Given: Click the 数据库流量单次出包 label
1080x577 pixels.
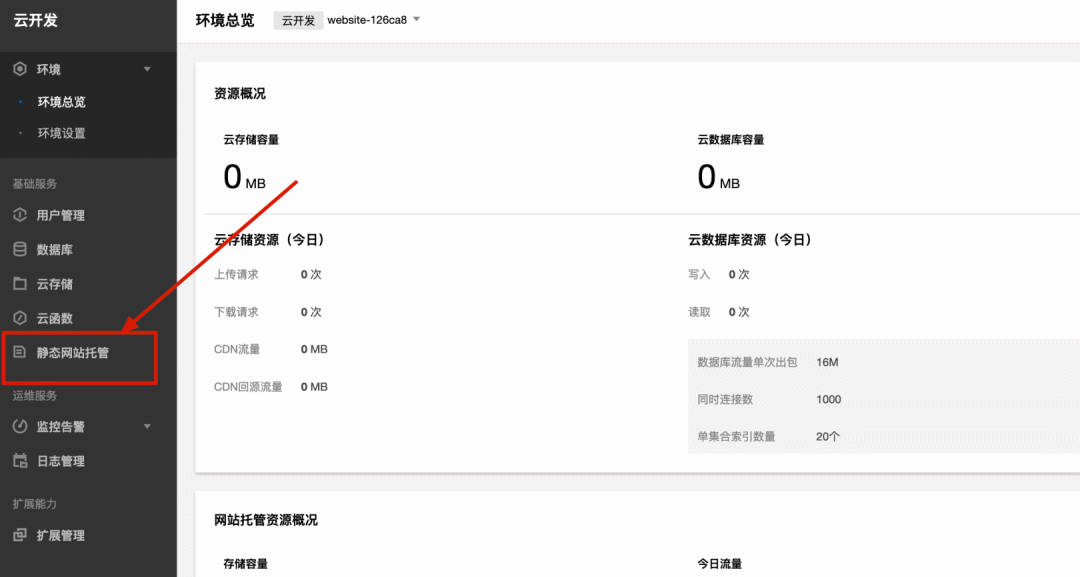Looking at the screenshot, I should point(747,362).
